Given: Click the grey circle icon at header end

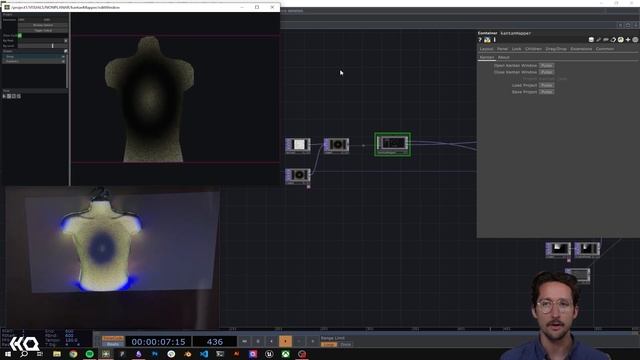Looking at the screenshot, I should pos(635,40).
